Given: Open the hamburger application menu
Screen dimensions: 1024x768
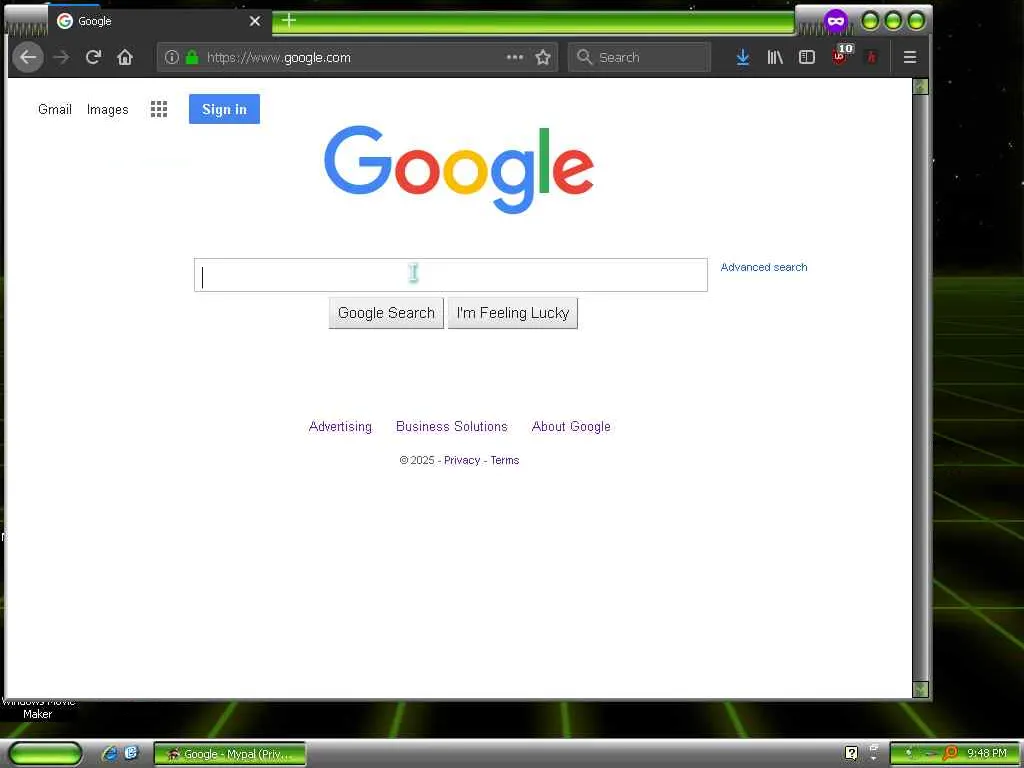Looking at the screenshot, I should [910, 57].
